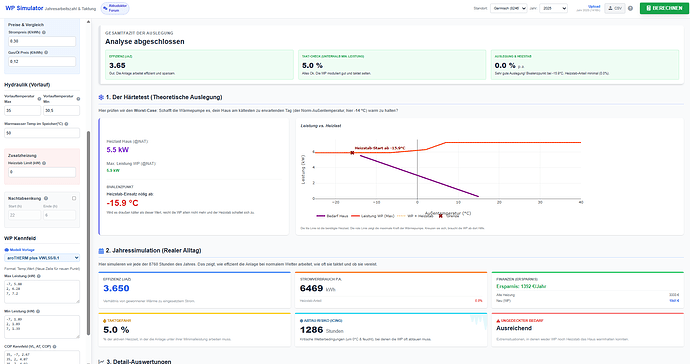Click the '6469' Stromverbrauch value
This screenshot has height=364, width=690.
[x=312, y=289]
